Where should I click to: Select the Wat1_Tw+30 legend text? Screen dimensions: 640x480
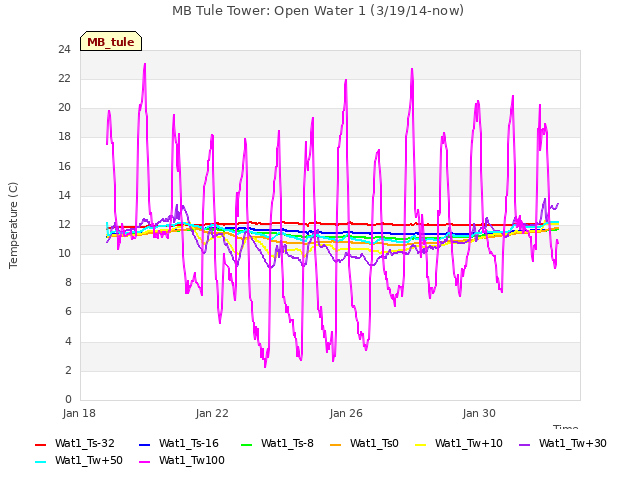tap(573, 443)
